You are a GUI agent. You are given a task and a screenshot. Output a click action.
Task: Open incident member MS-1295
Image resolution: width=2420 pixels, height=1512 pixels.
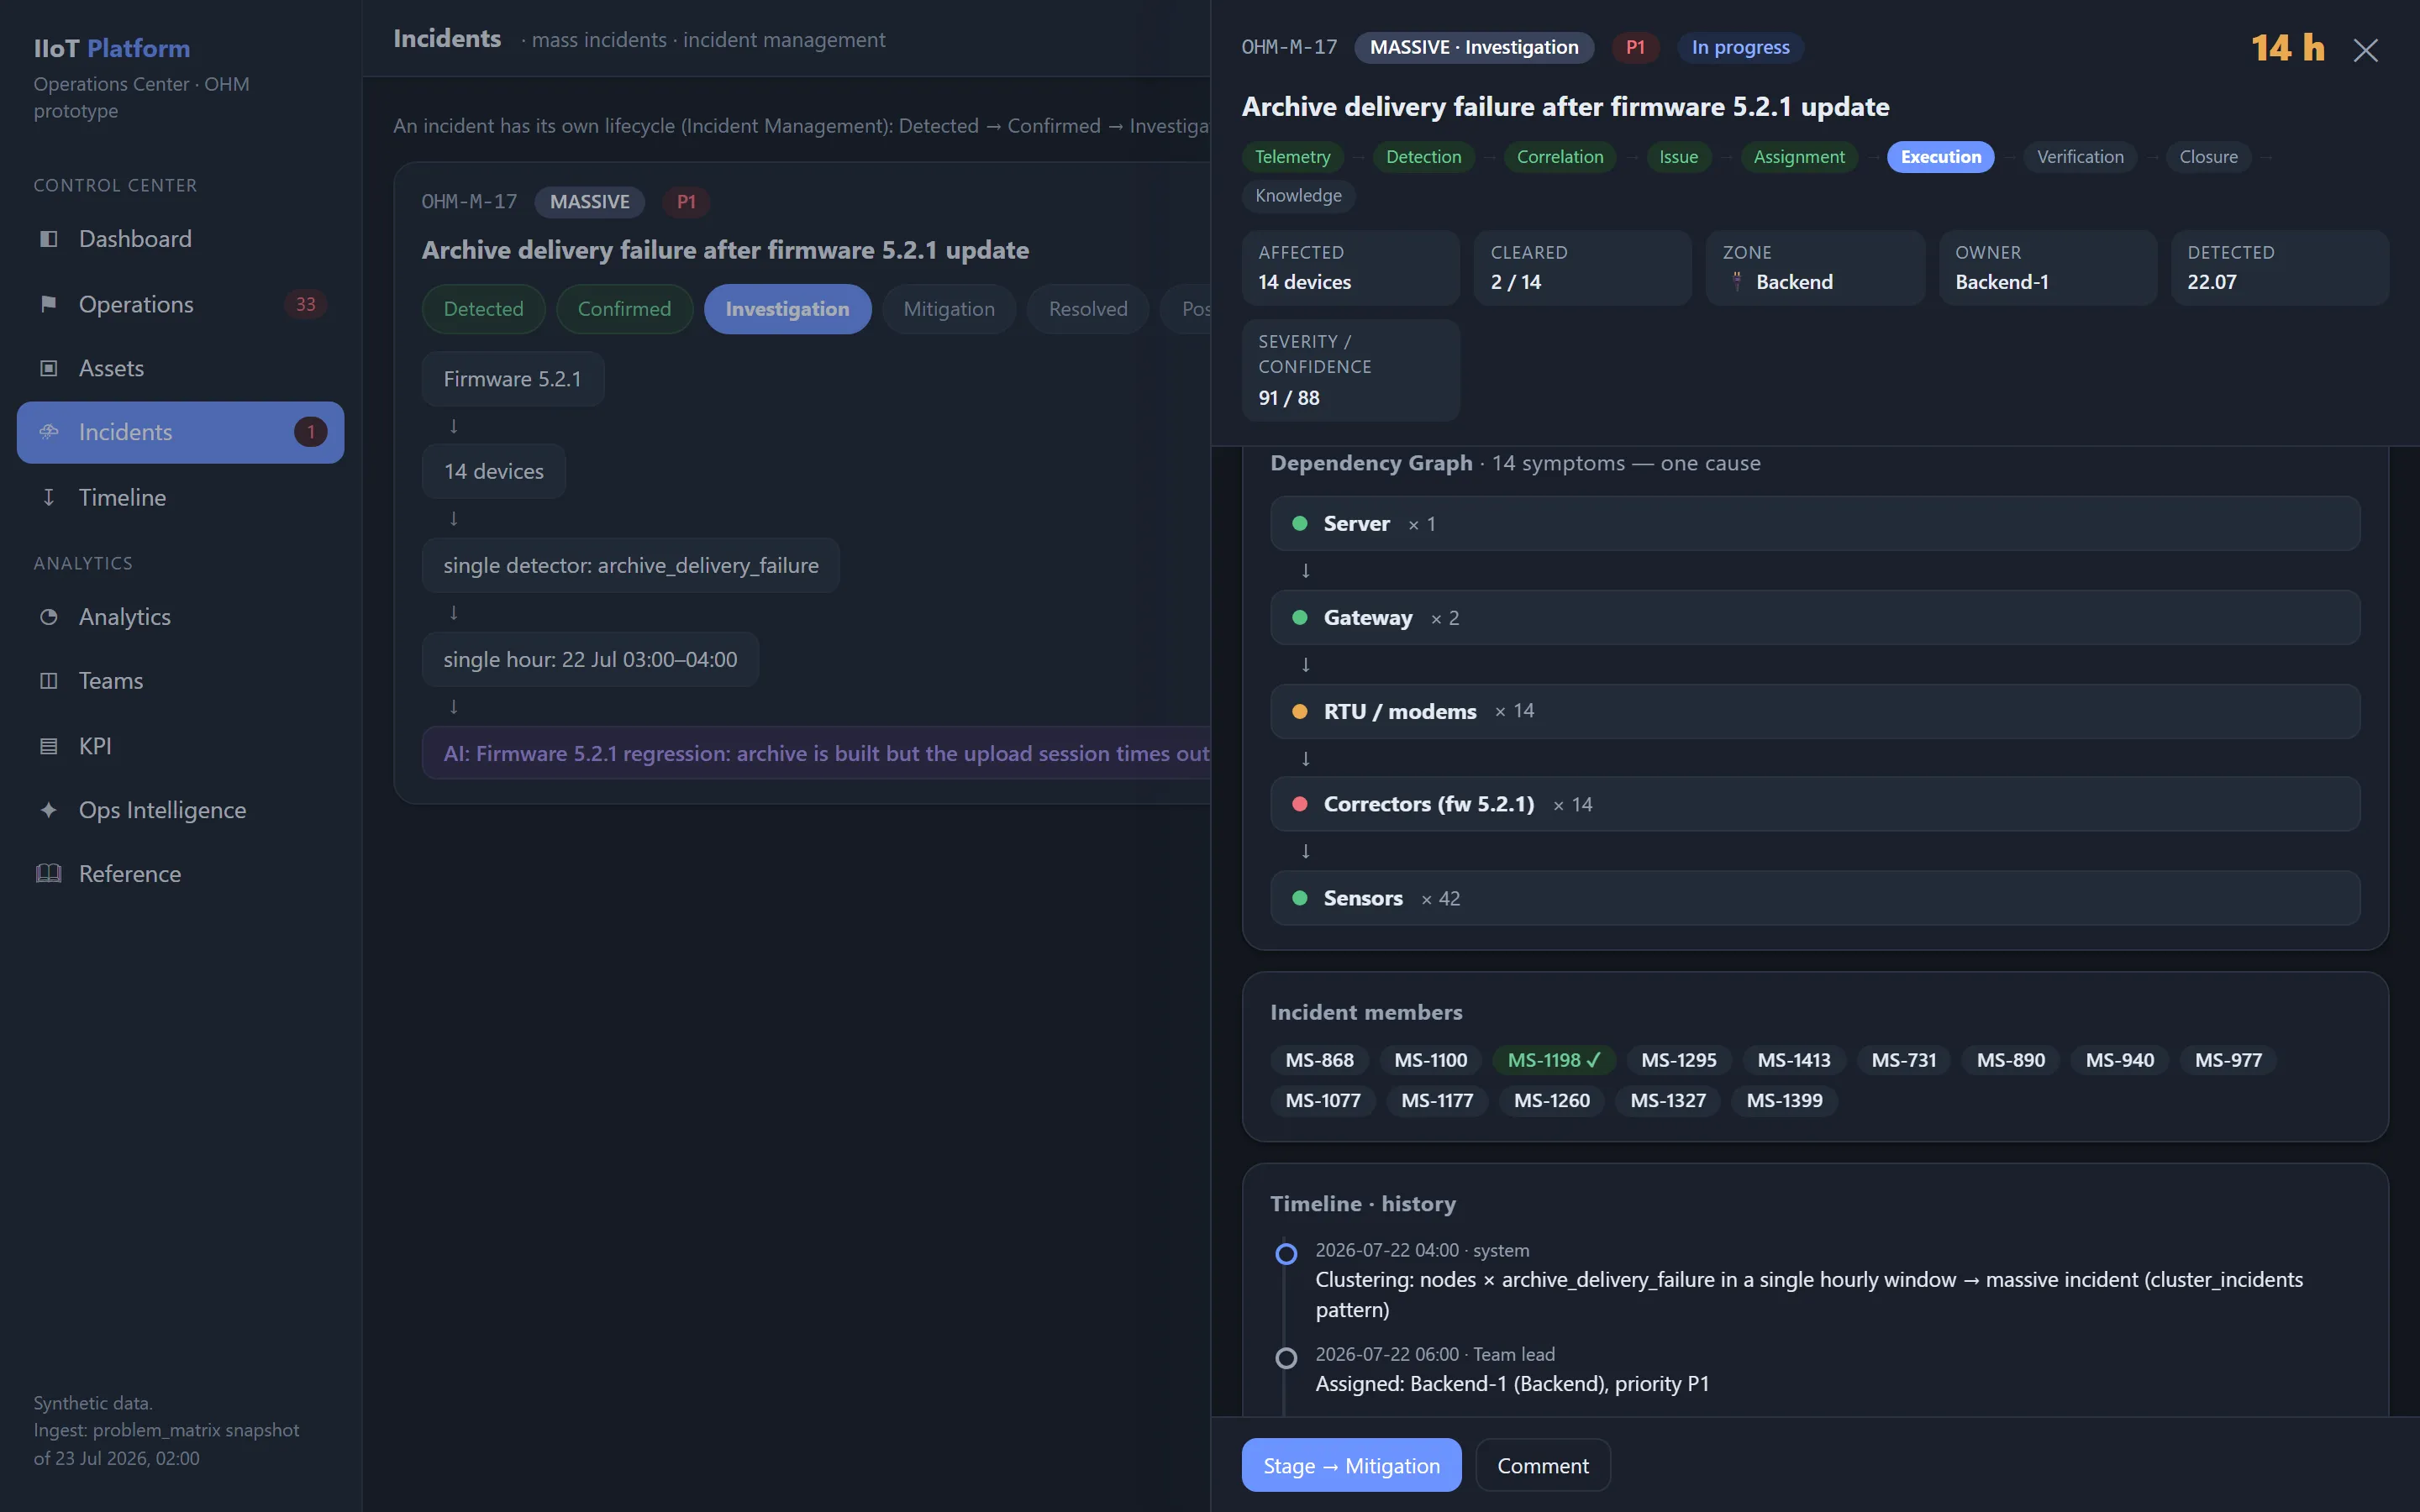1678,1060
